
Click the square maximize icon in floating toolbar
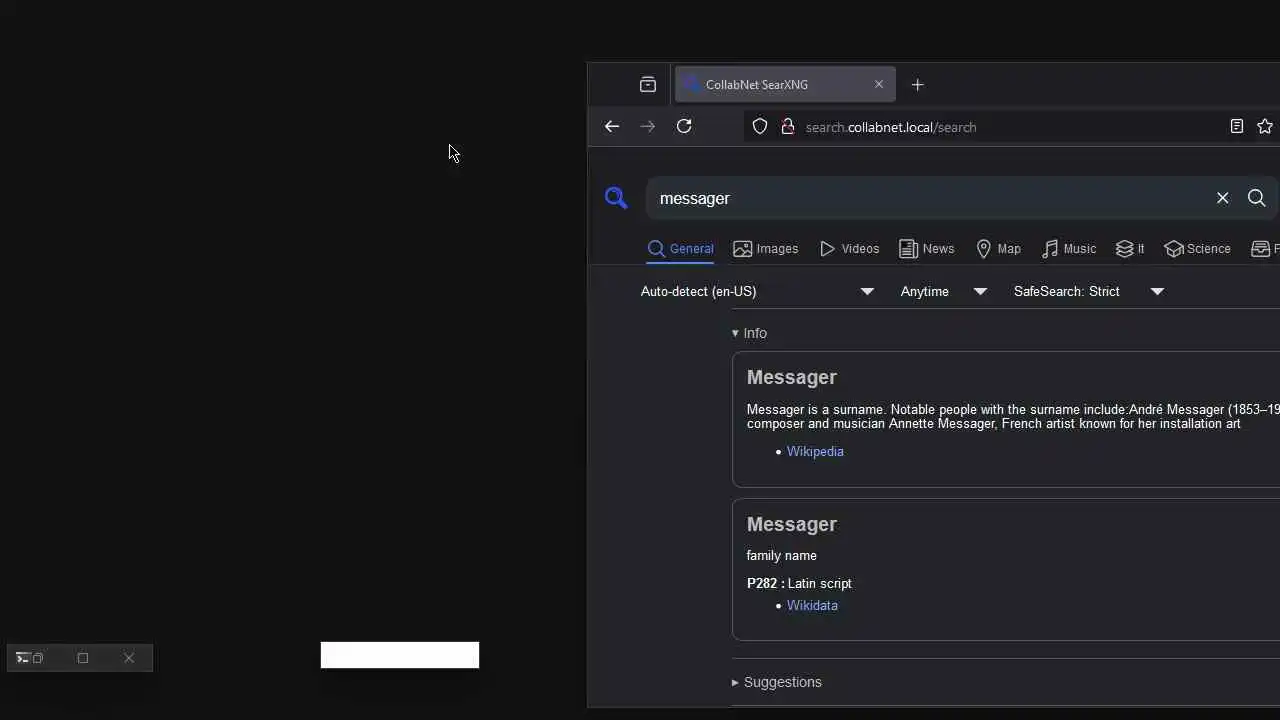pyautogui.click(x=83, y=658)
